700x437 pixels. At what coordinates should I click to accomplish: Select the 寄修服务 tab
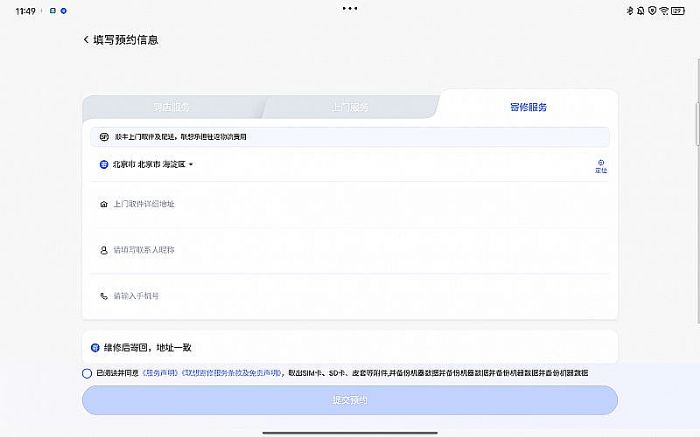528,107
